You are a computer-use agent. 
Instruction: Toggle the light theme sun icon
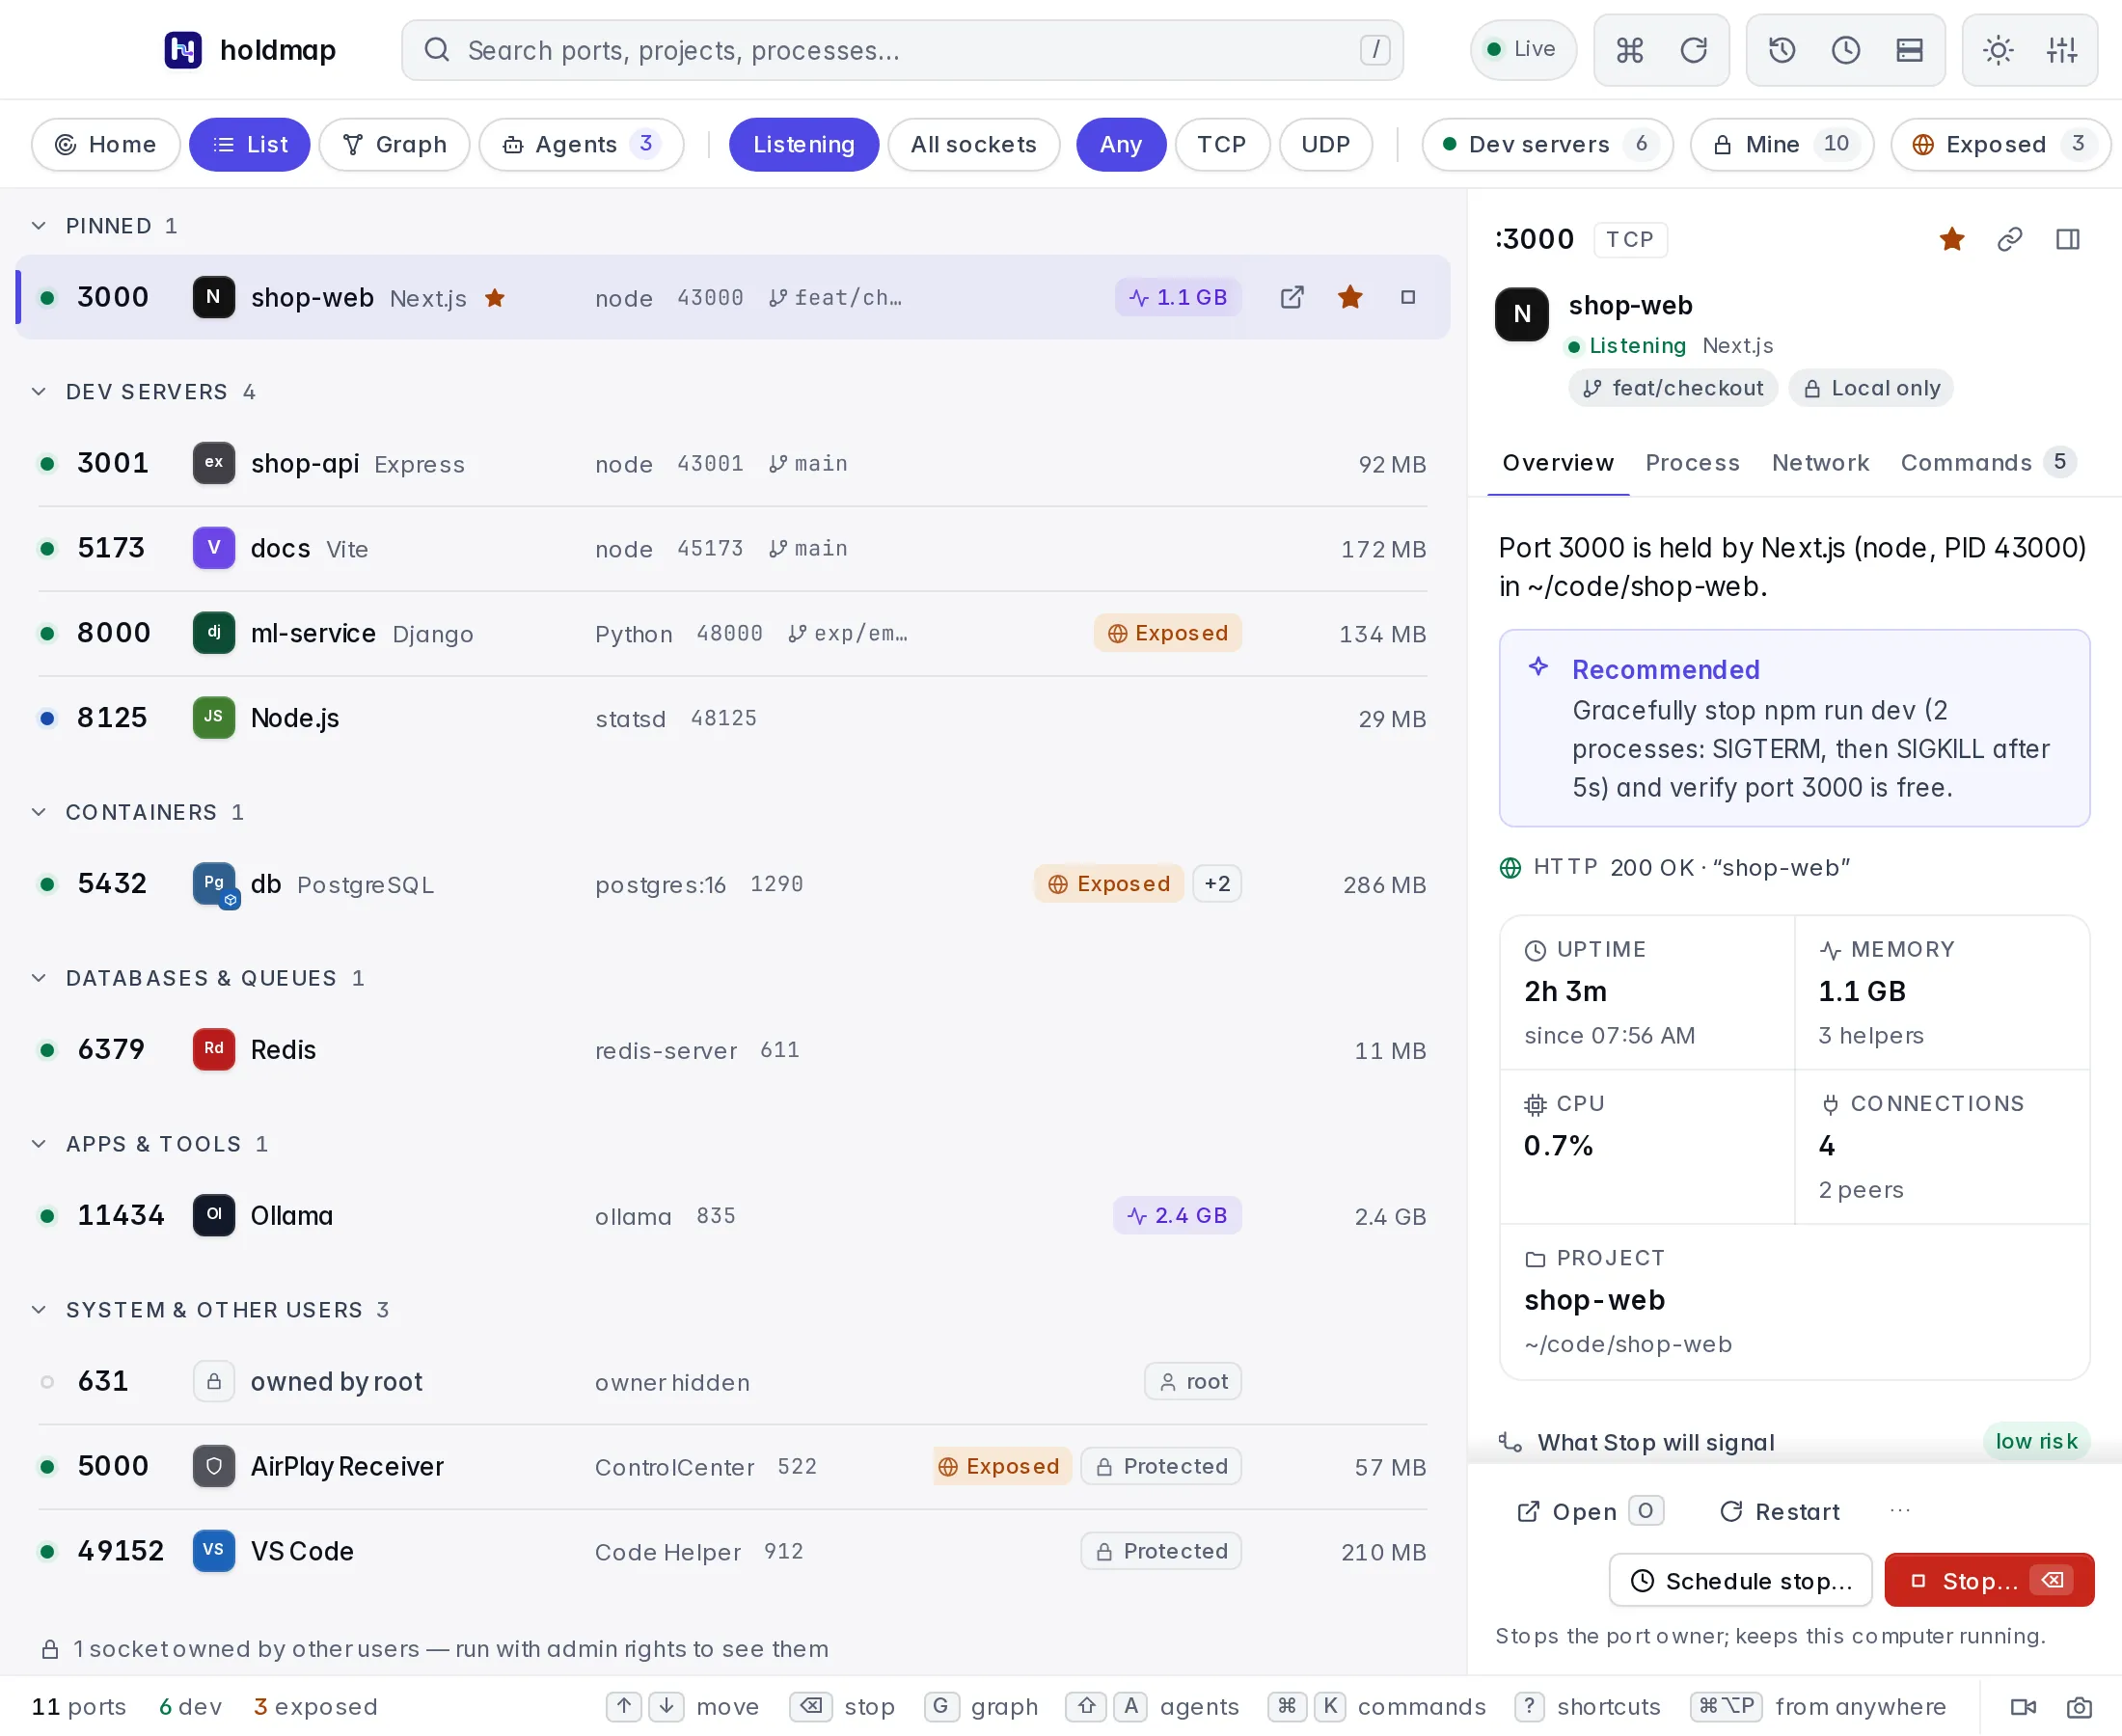tap(1998, 50)
